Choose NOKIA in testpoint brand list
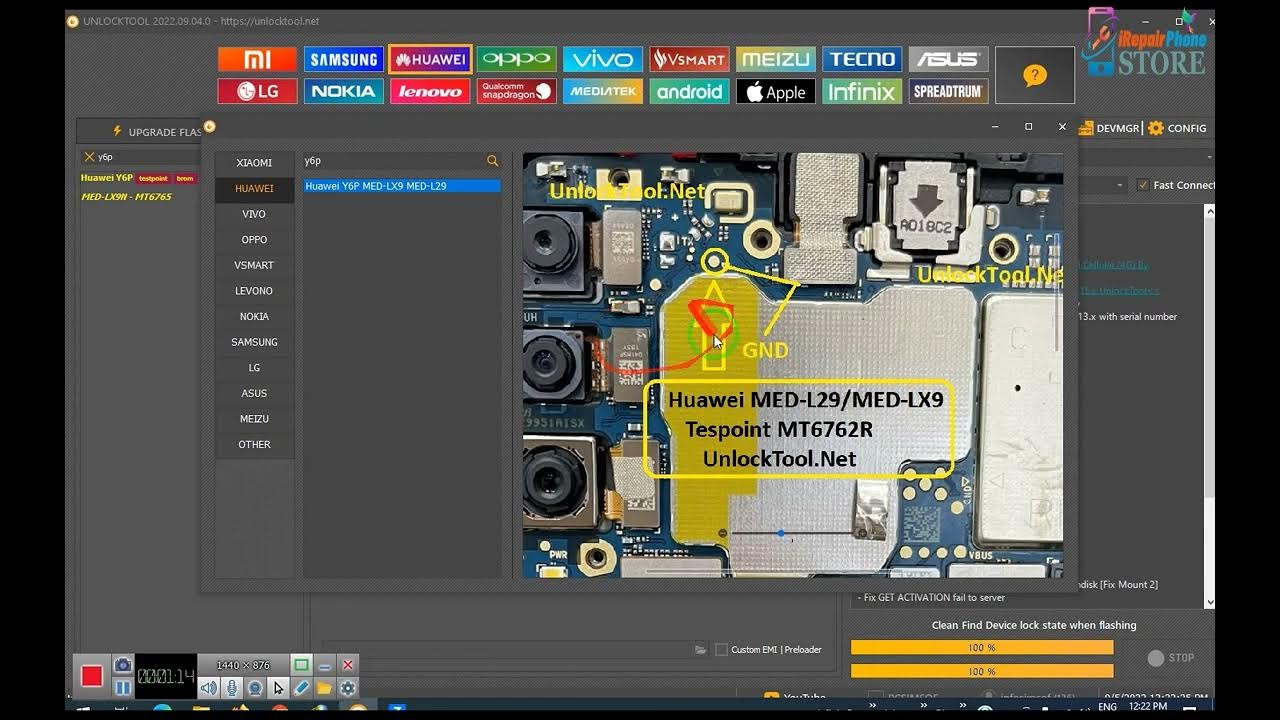Viewport: 1280px width, 720px height. coord(254,316)
